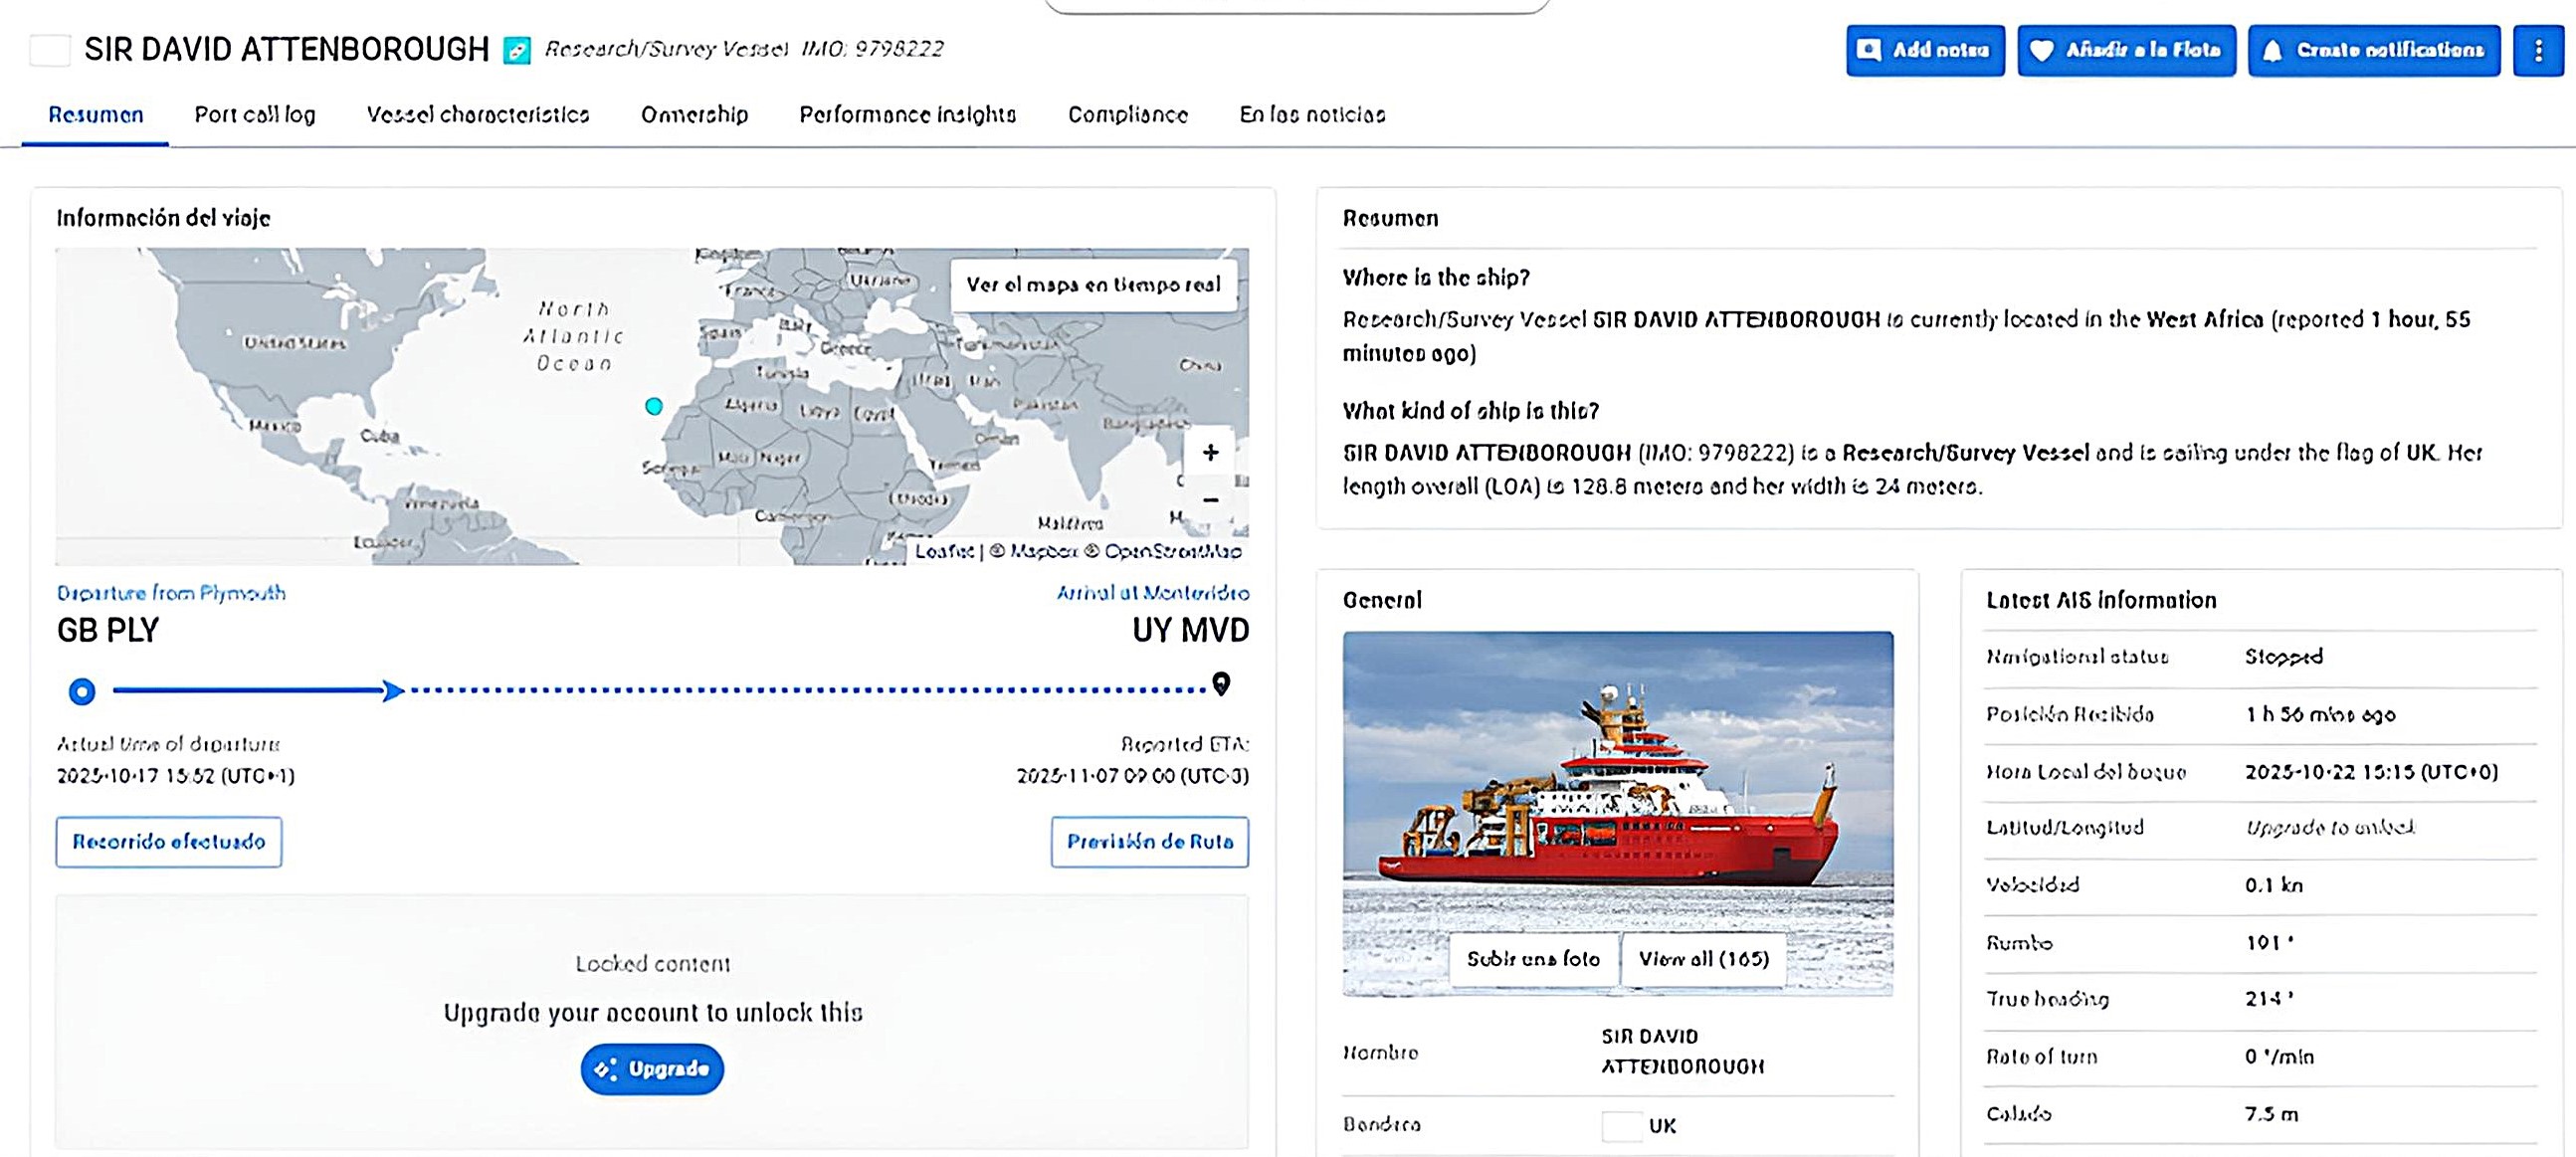Click the teal vessel position marker on map
This screenshot has height=1157, width=2576.
[654, 406]
